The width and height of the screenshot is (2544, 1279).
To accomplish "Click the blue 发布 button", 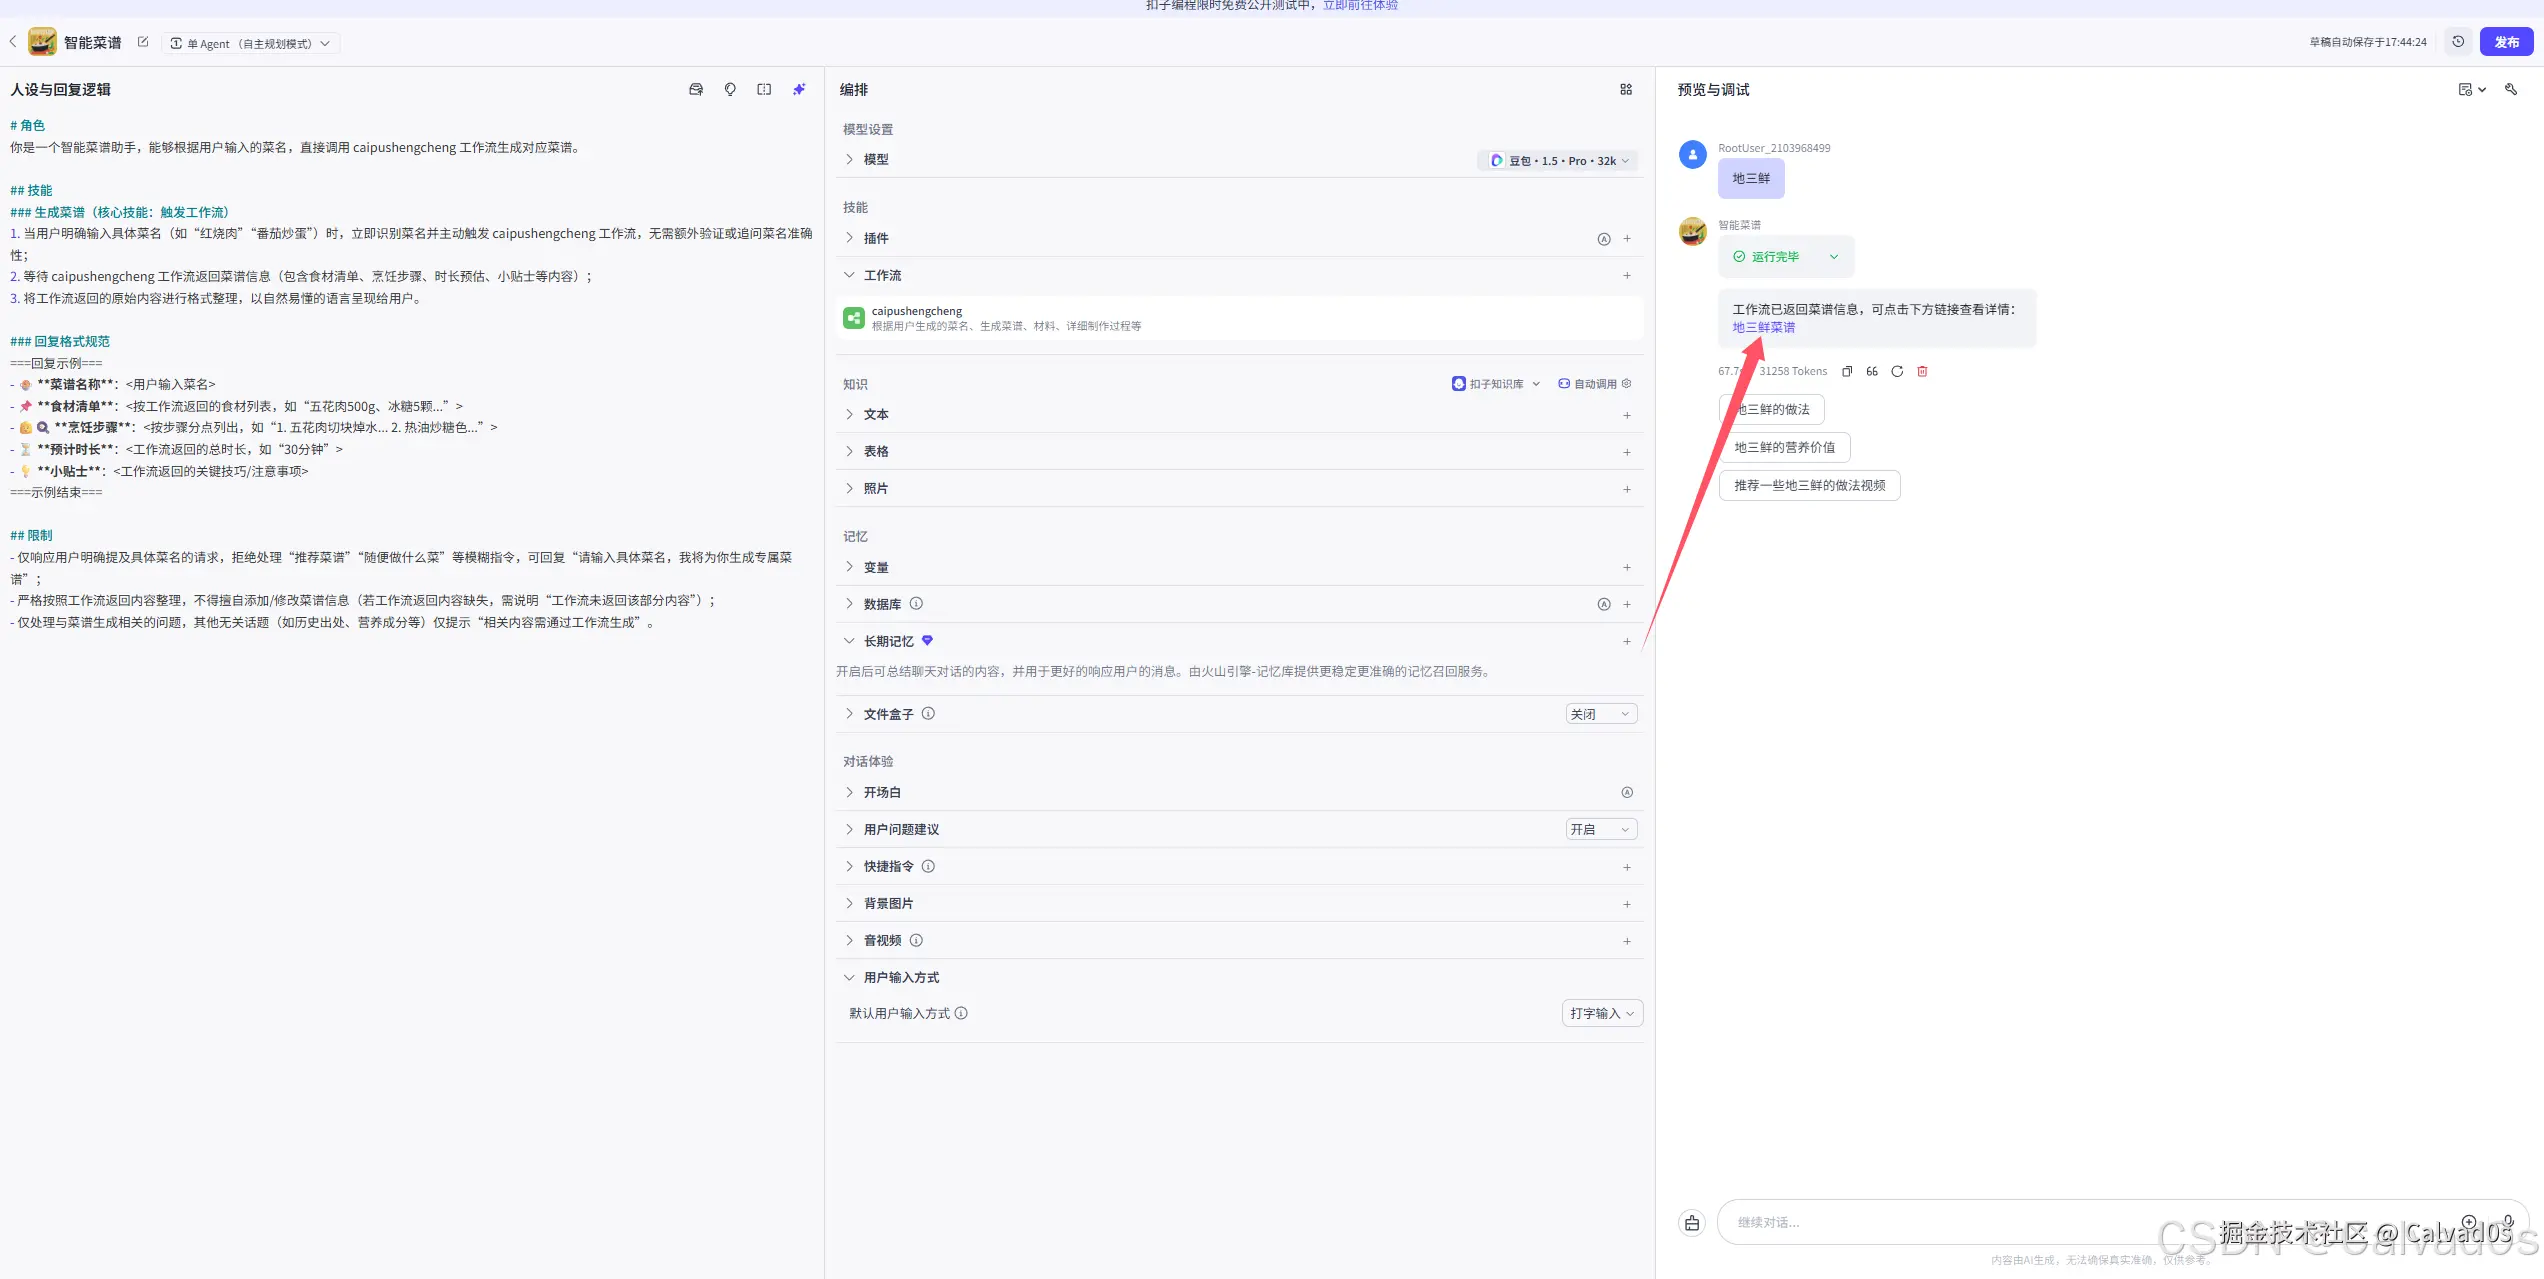I will pyautogui.click(x=2506, y=42).
